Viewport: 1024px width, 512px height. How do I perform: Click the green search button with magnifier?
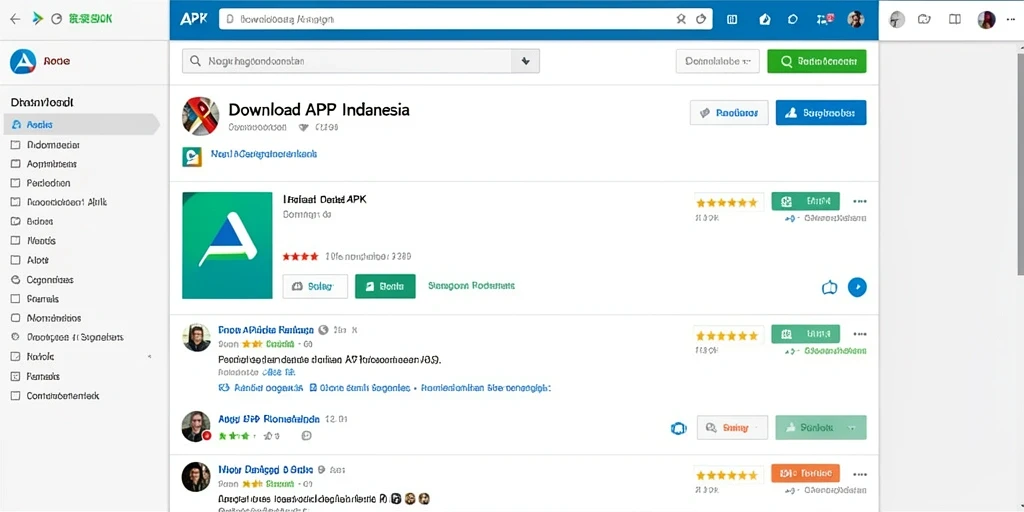816,61
